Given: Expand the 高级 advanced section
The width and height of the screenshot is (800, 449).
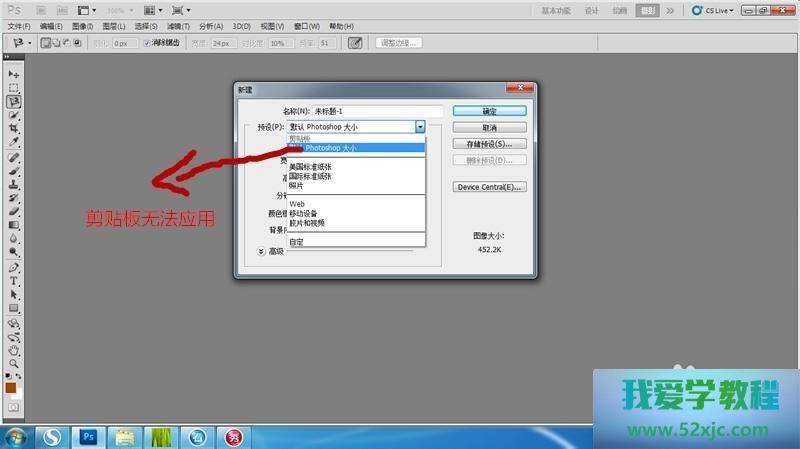Looking at the screenshot, I should [261, 251].
